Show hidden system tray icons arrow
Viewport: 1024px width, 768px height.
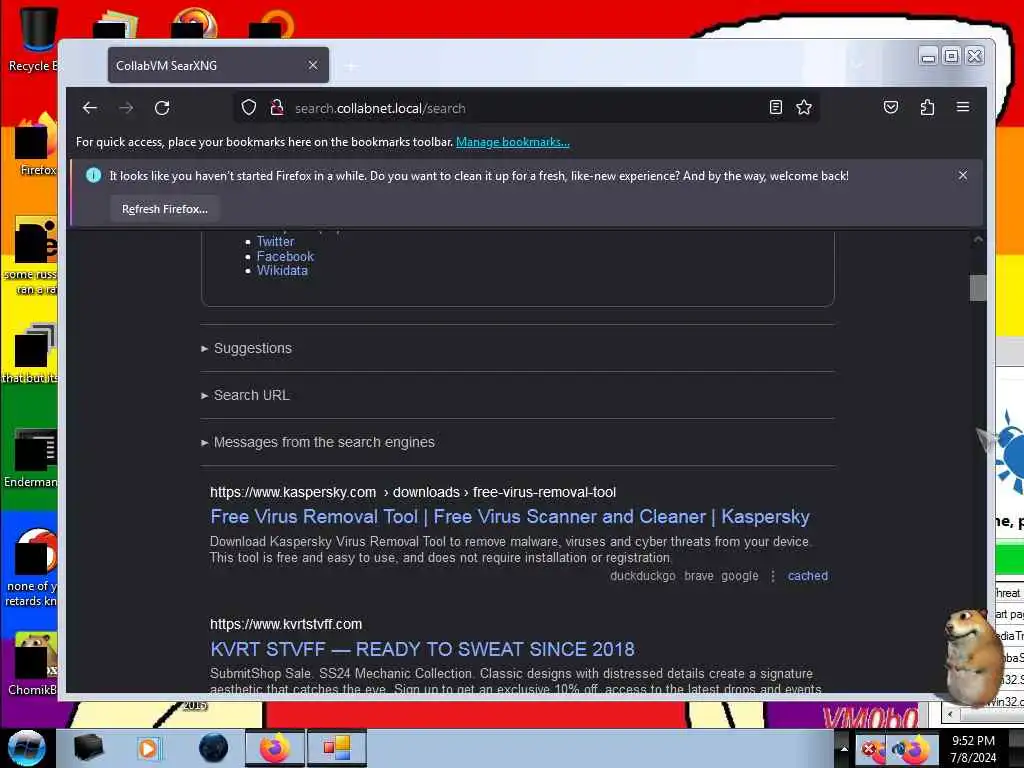(843, 748)
